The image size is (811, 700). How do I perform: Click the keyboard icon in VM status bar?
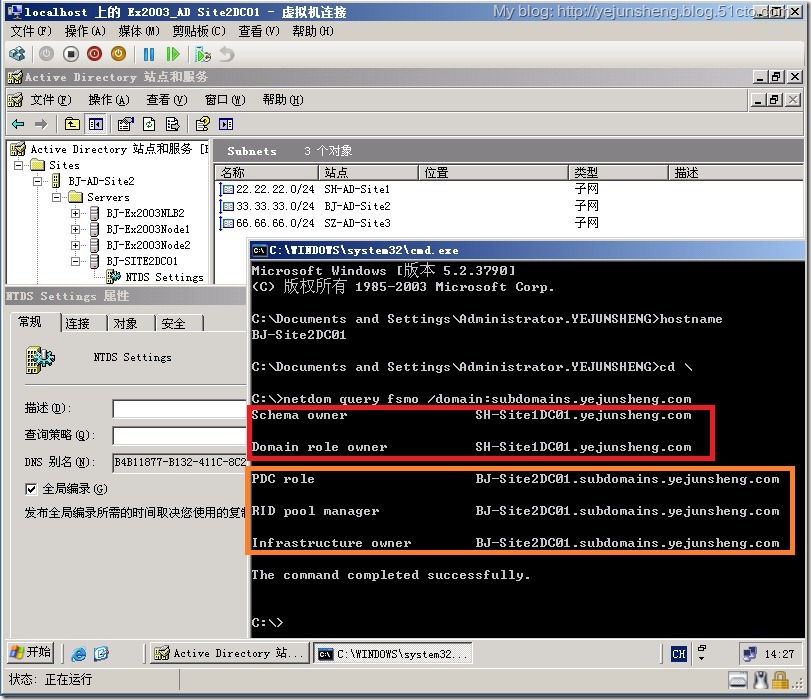[738, 680]
